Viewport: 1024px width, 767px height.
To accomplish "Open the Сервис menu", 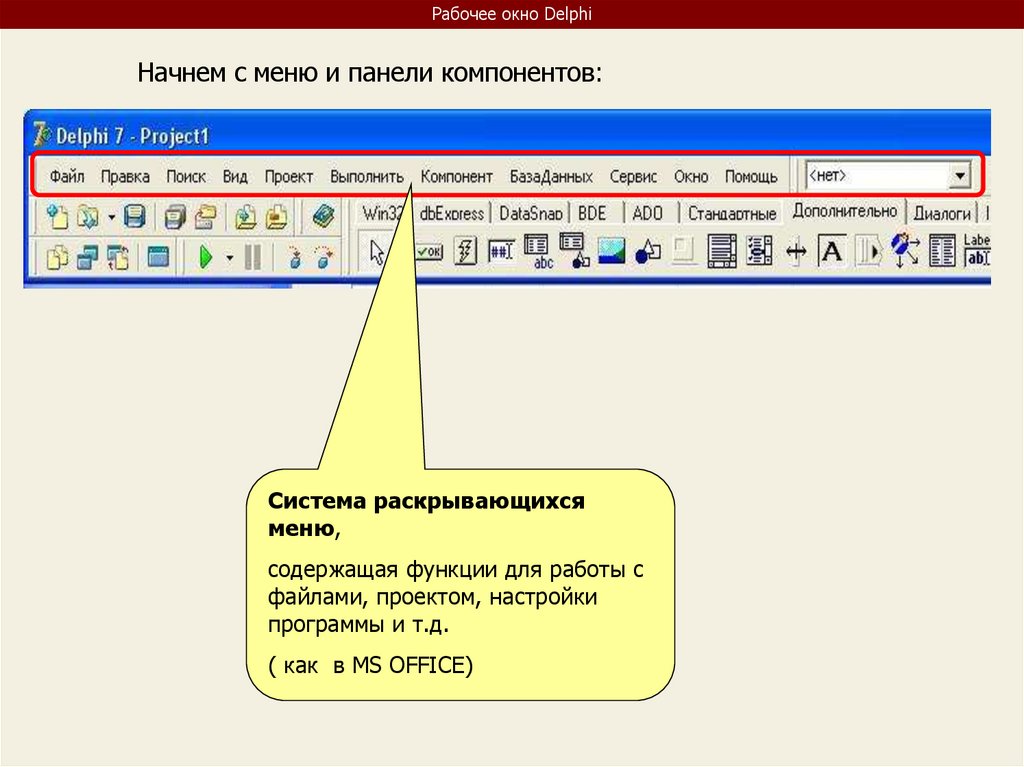I will [633, 176].
